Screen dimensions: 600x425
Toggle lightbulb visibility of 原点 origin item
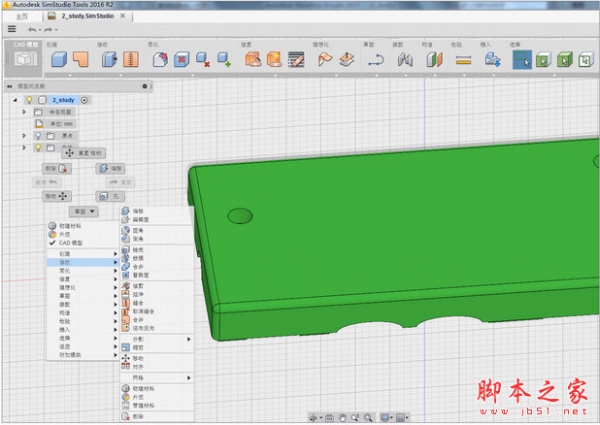pyautogui.click(x=38, y=135)
